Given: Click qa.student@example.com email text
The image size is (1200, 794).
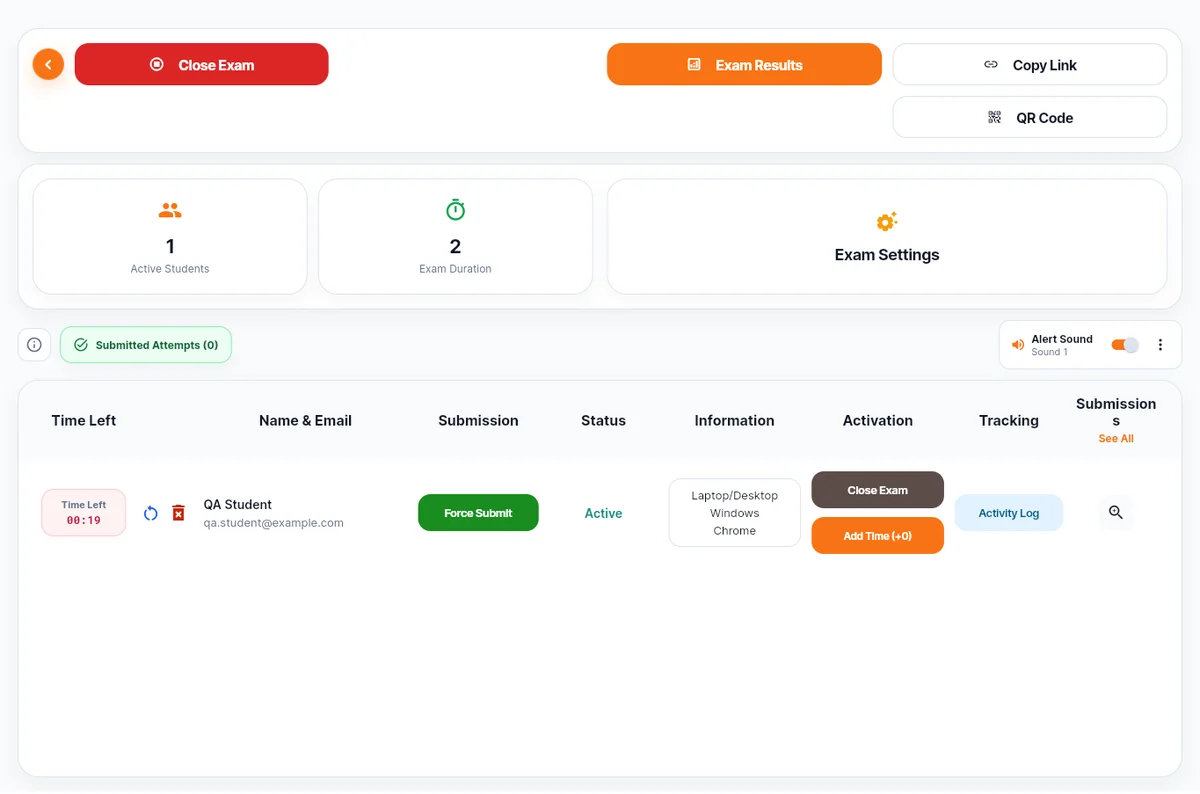Looking at the screenshot, I should (273, 523).
